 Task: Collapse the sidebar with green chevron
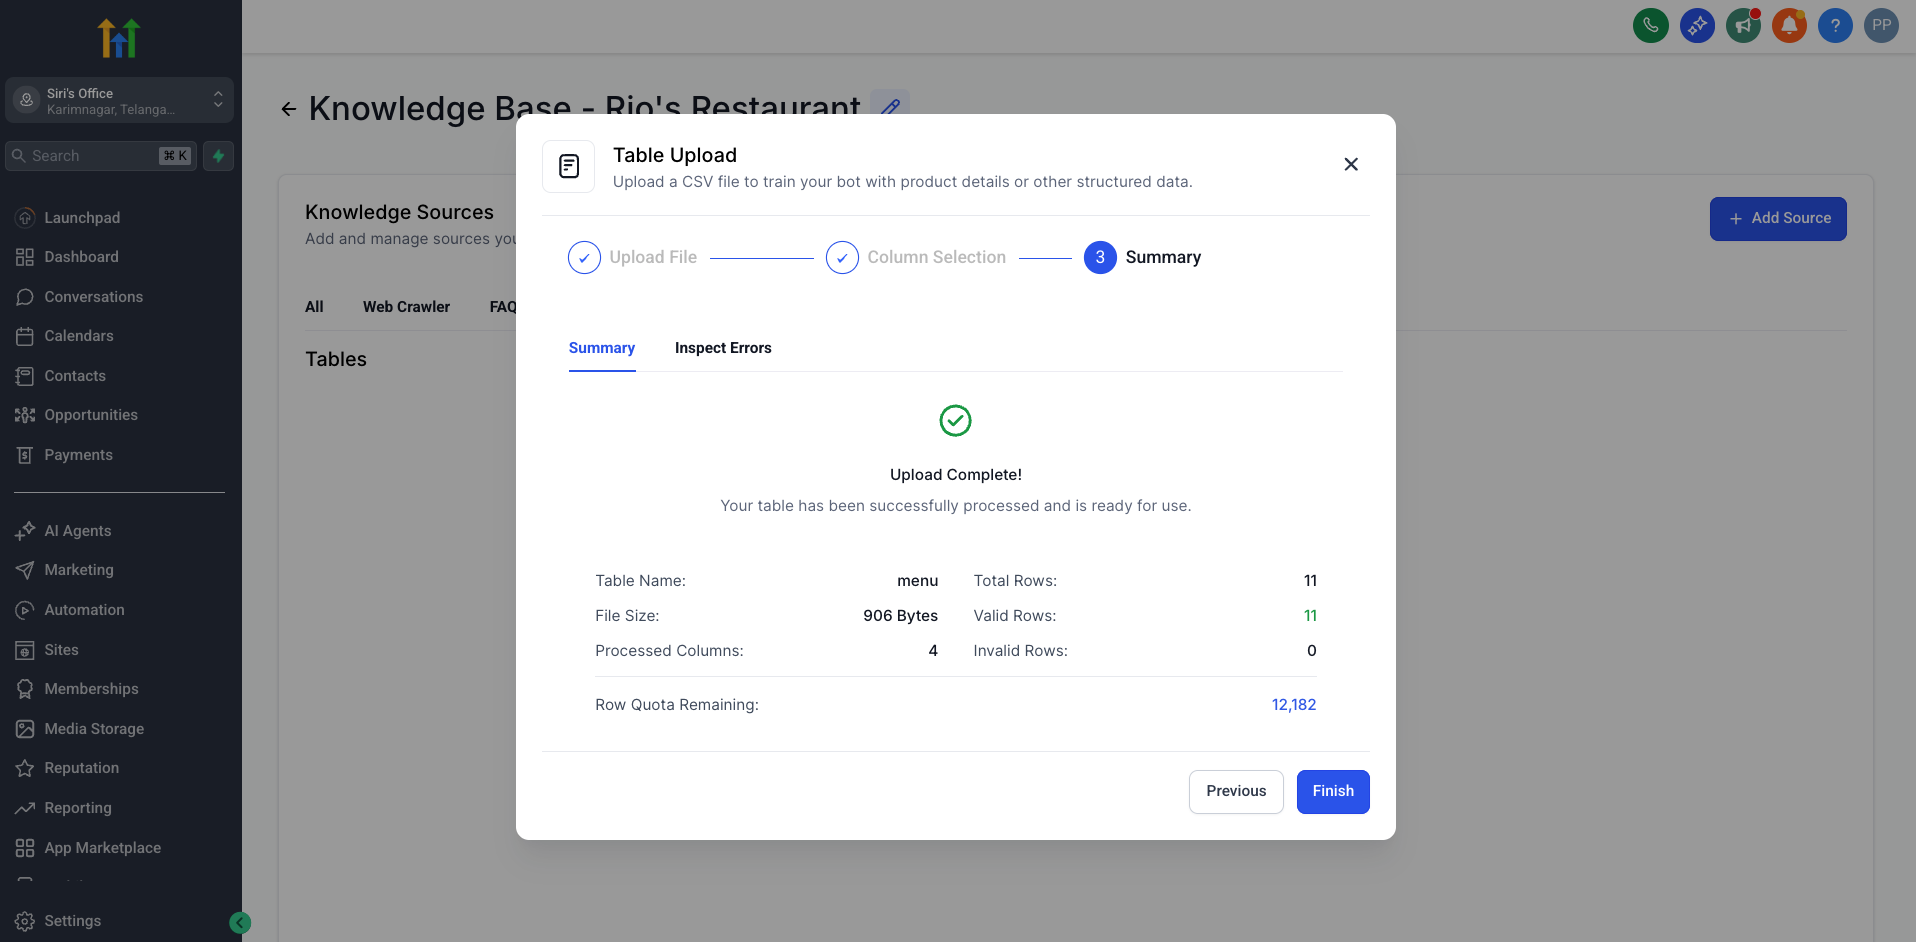coord(240,923)
